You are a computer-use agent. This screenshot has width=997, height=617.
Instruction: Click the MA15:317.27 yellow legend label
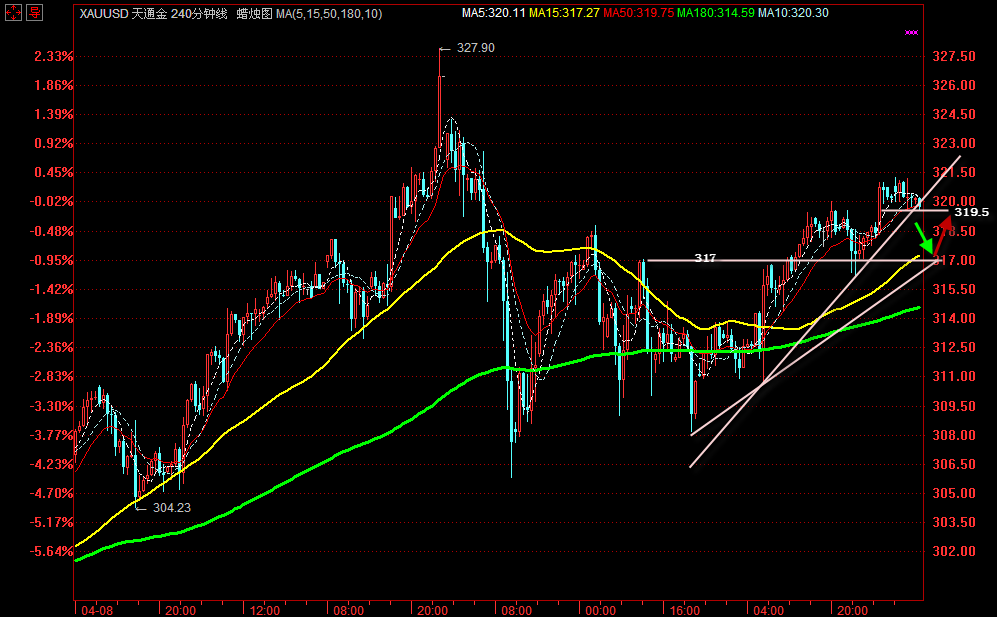(x=571, y=13)
